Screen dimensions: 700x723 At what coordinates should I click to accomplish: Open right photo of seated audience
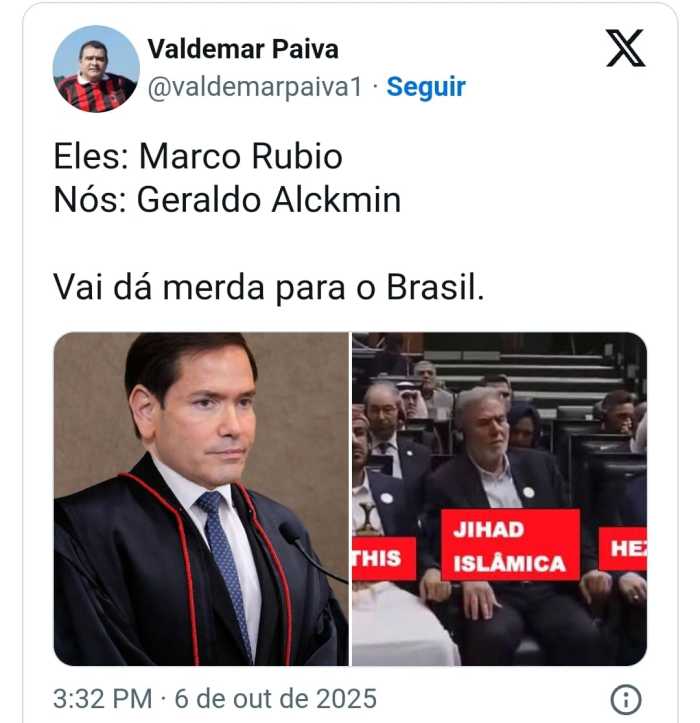pos(499,499)
